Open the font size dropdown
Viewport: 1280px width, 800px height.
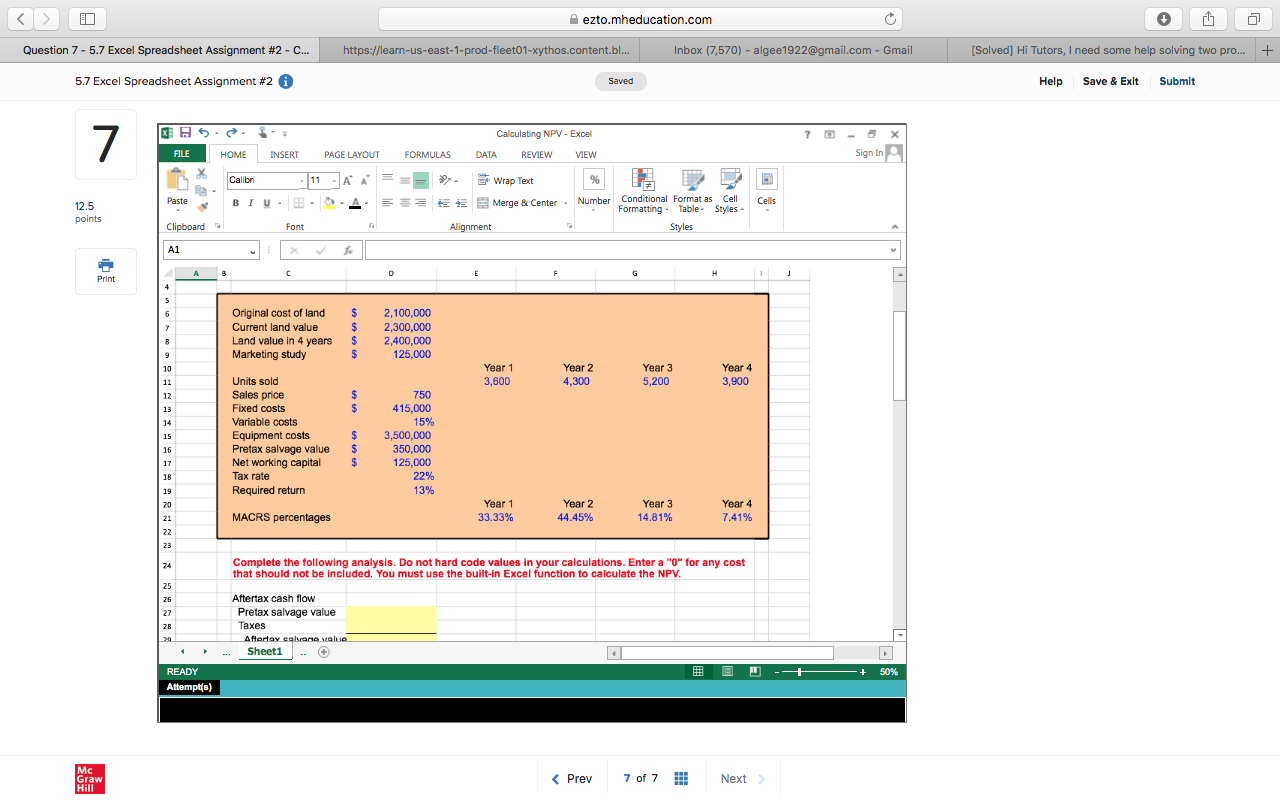pos(334,182)
